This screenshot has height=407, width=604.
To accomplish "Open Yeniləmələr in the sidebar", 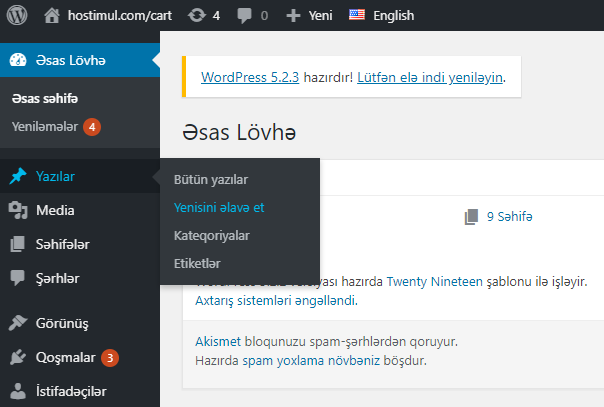I will [x=45, y=127].
